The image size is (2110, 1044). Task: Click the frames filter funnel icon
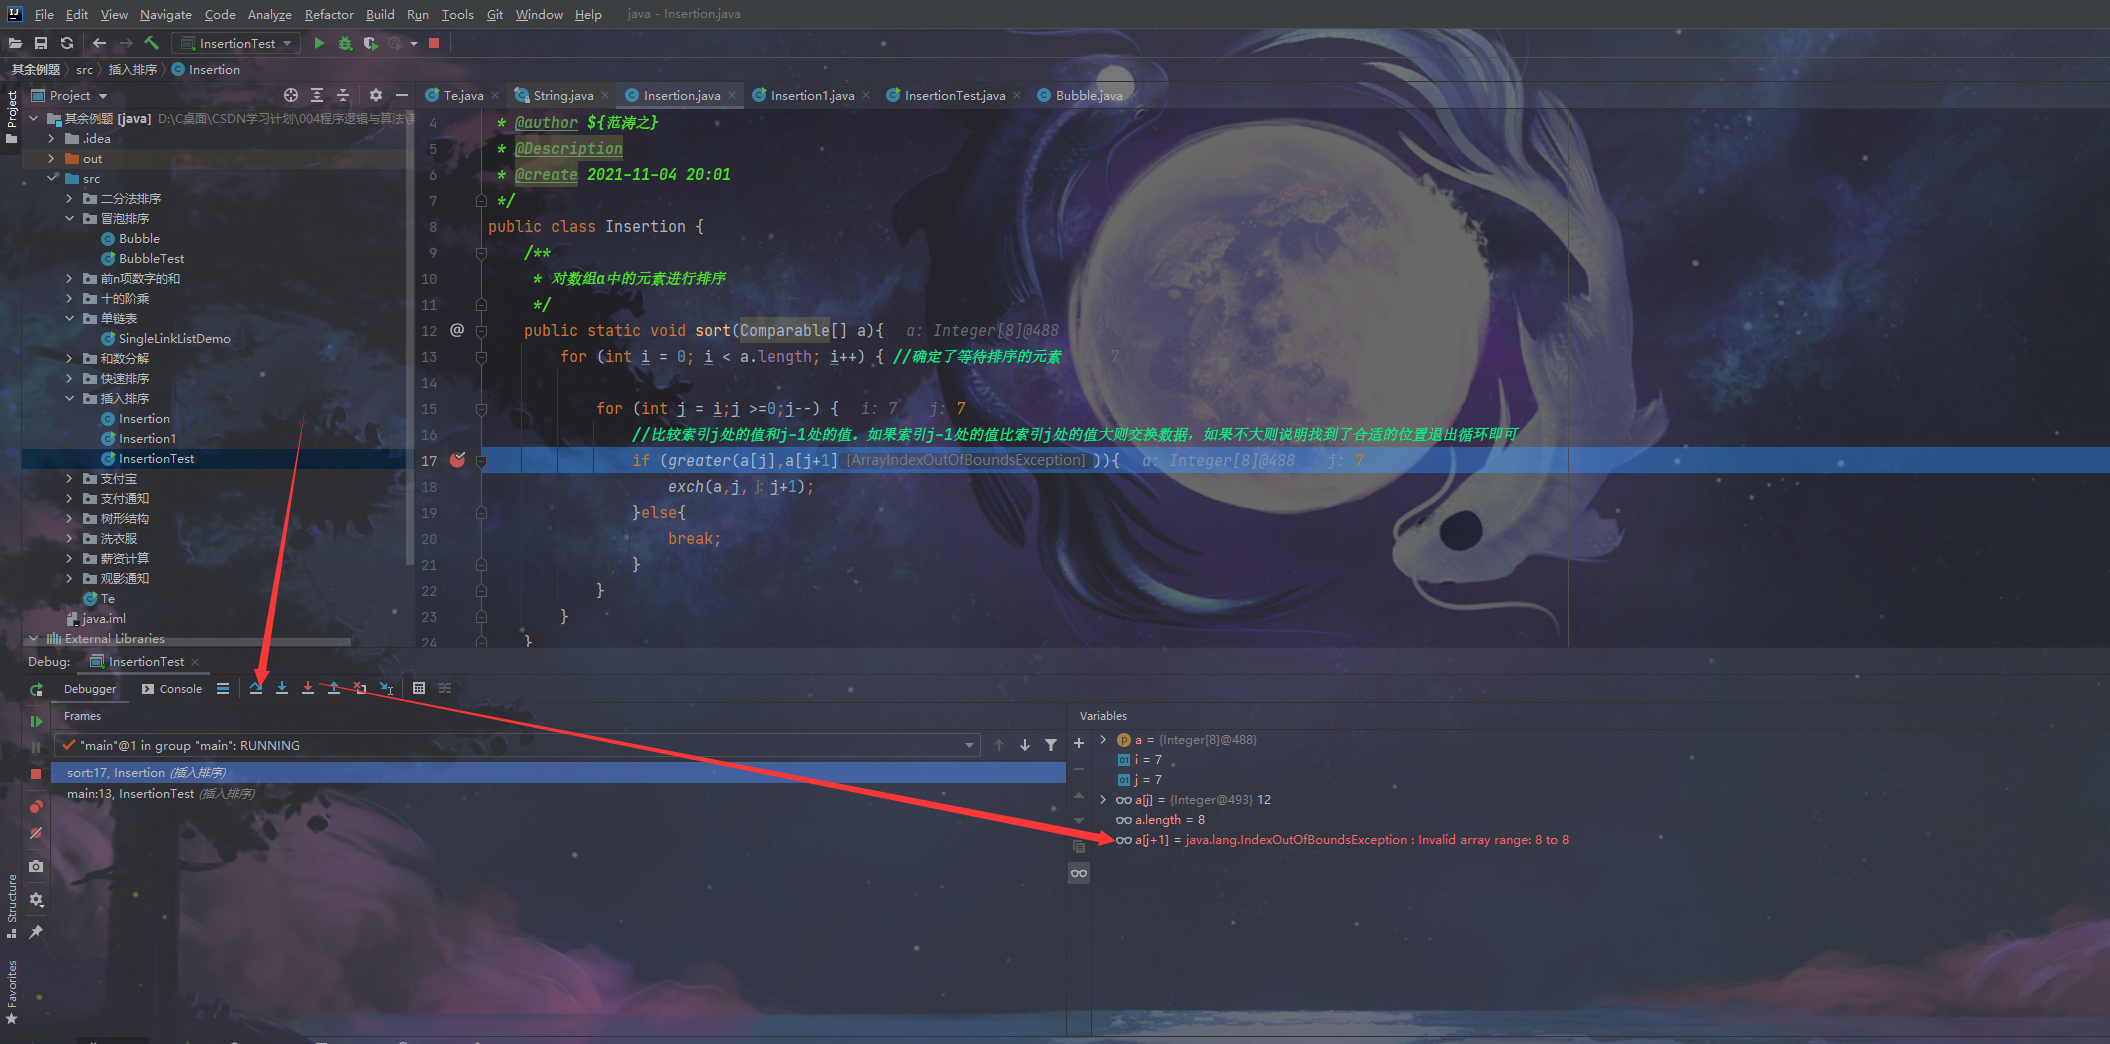[x=1051, y=745]
